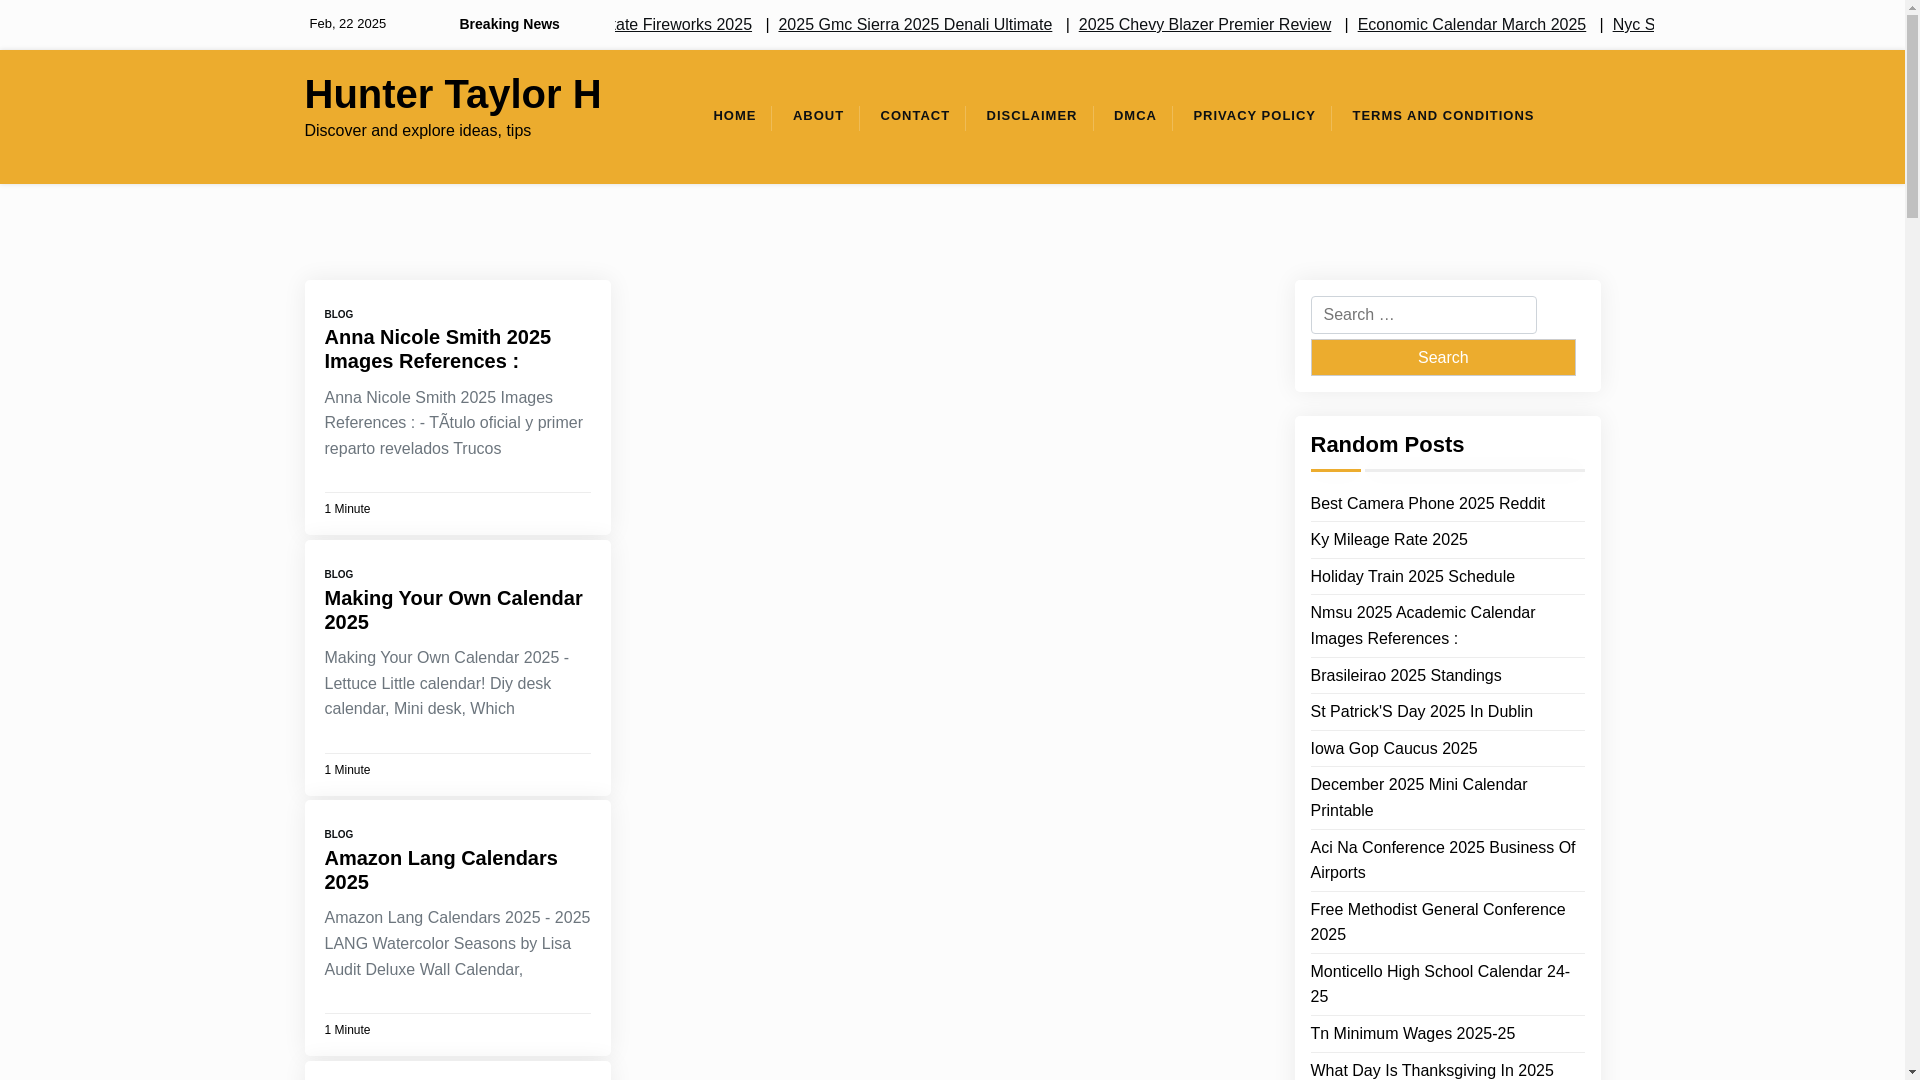Open What Day Is Thanksgiving In 2025
Image resolution: width=1920 pixels, height=1080 pixels.
click(1431, 1070)
